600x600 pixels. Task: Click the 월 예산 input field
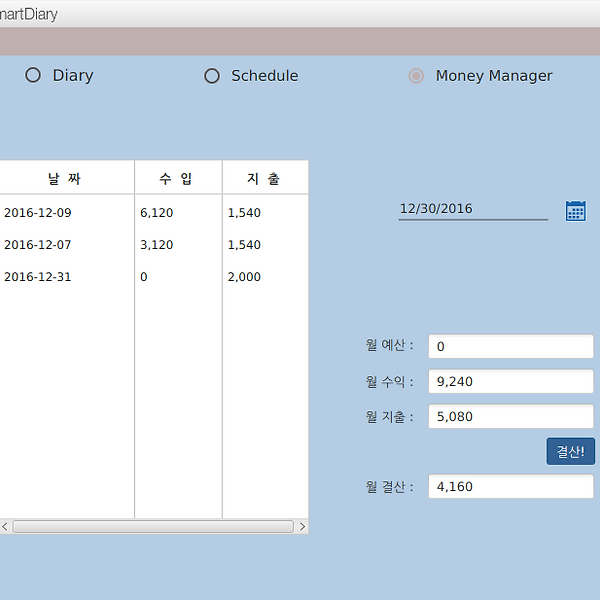coord(510,346)
